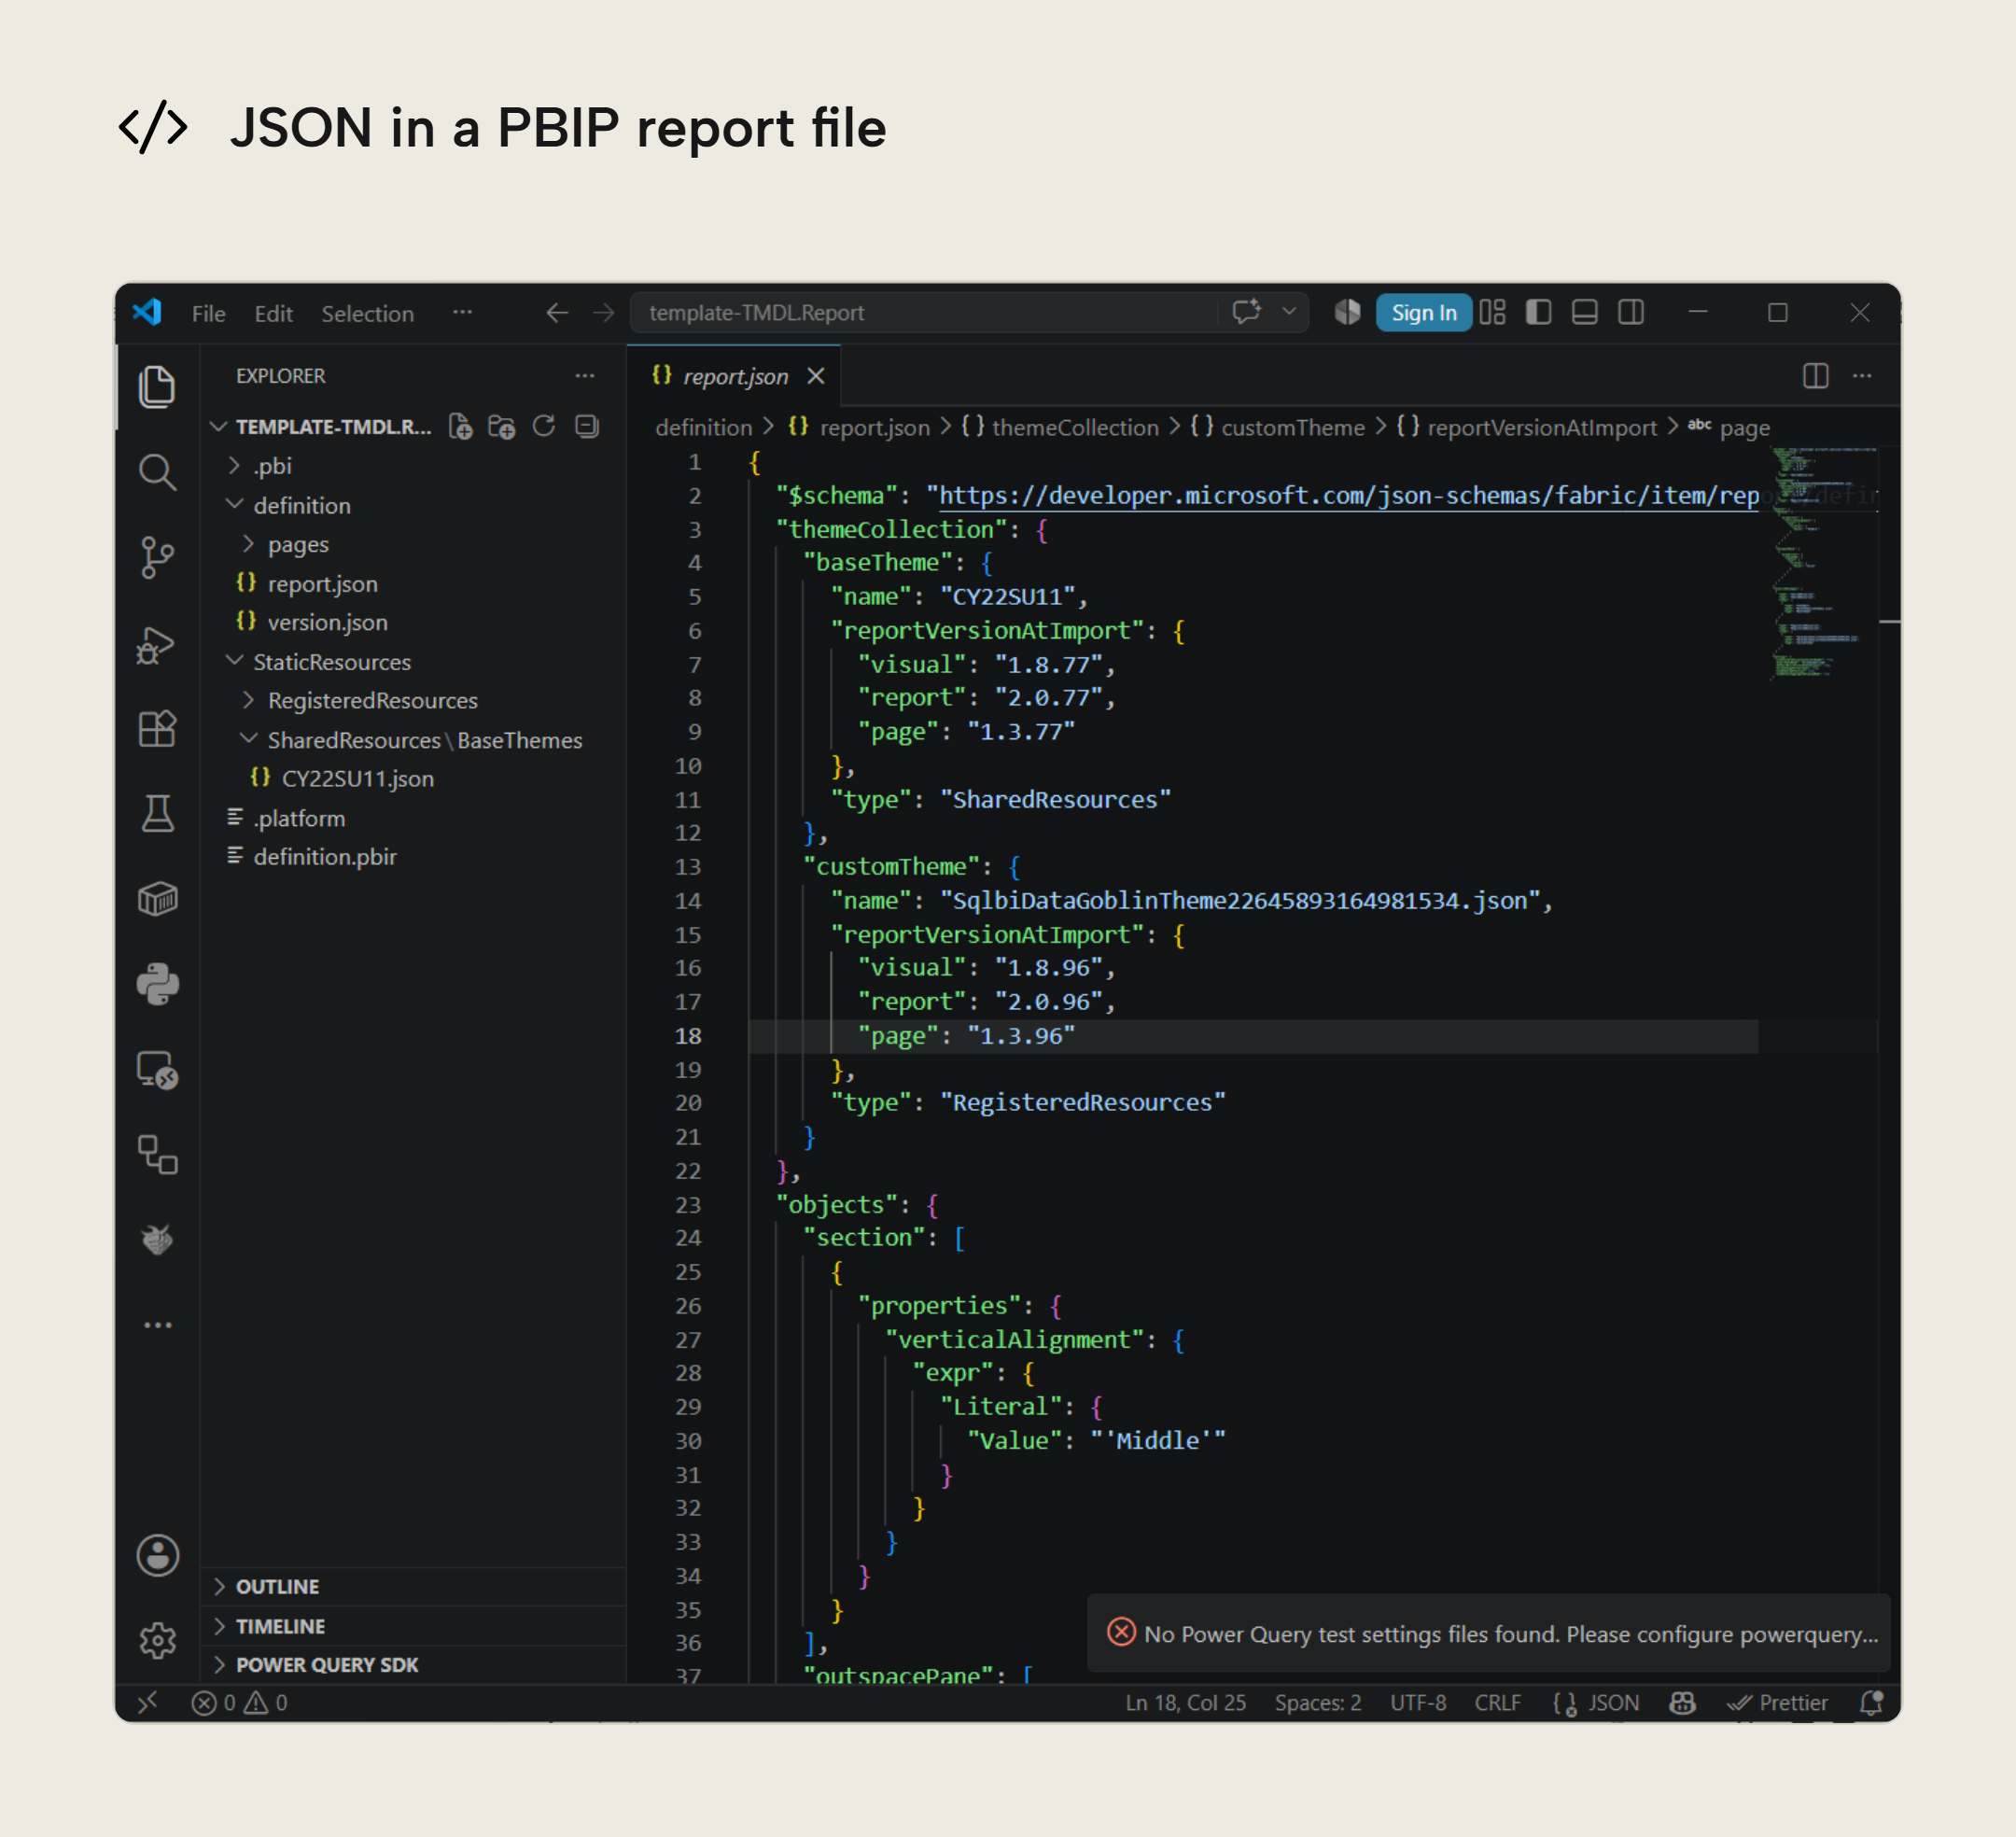Expand the TIMELINE section
The image size is (2016, 1837).
coord(413,1626)
